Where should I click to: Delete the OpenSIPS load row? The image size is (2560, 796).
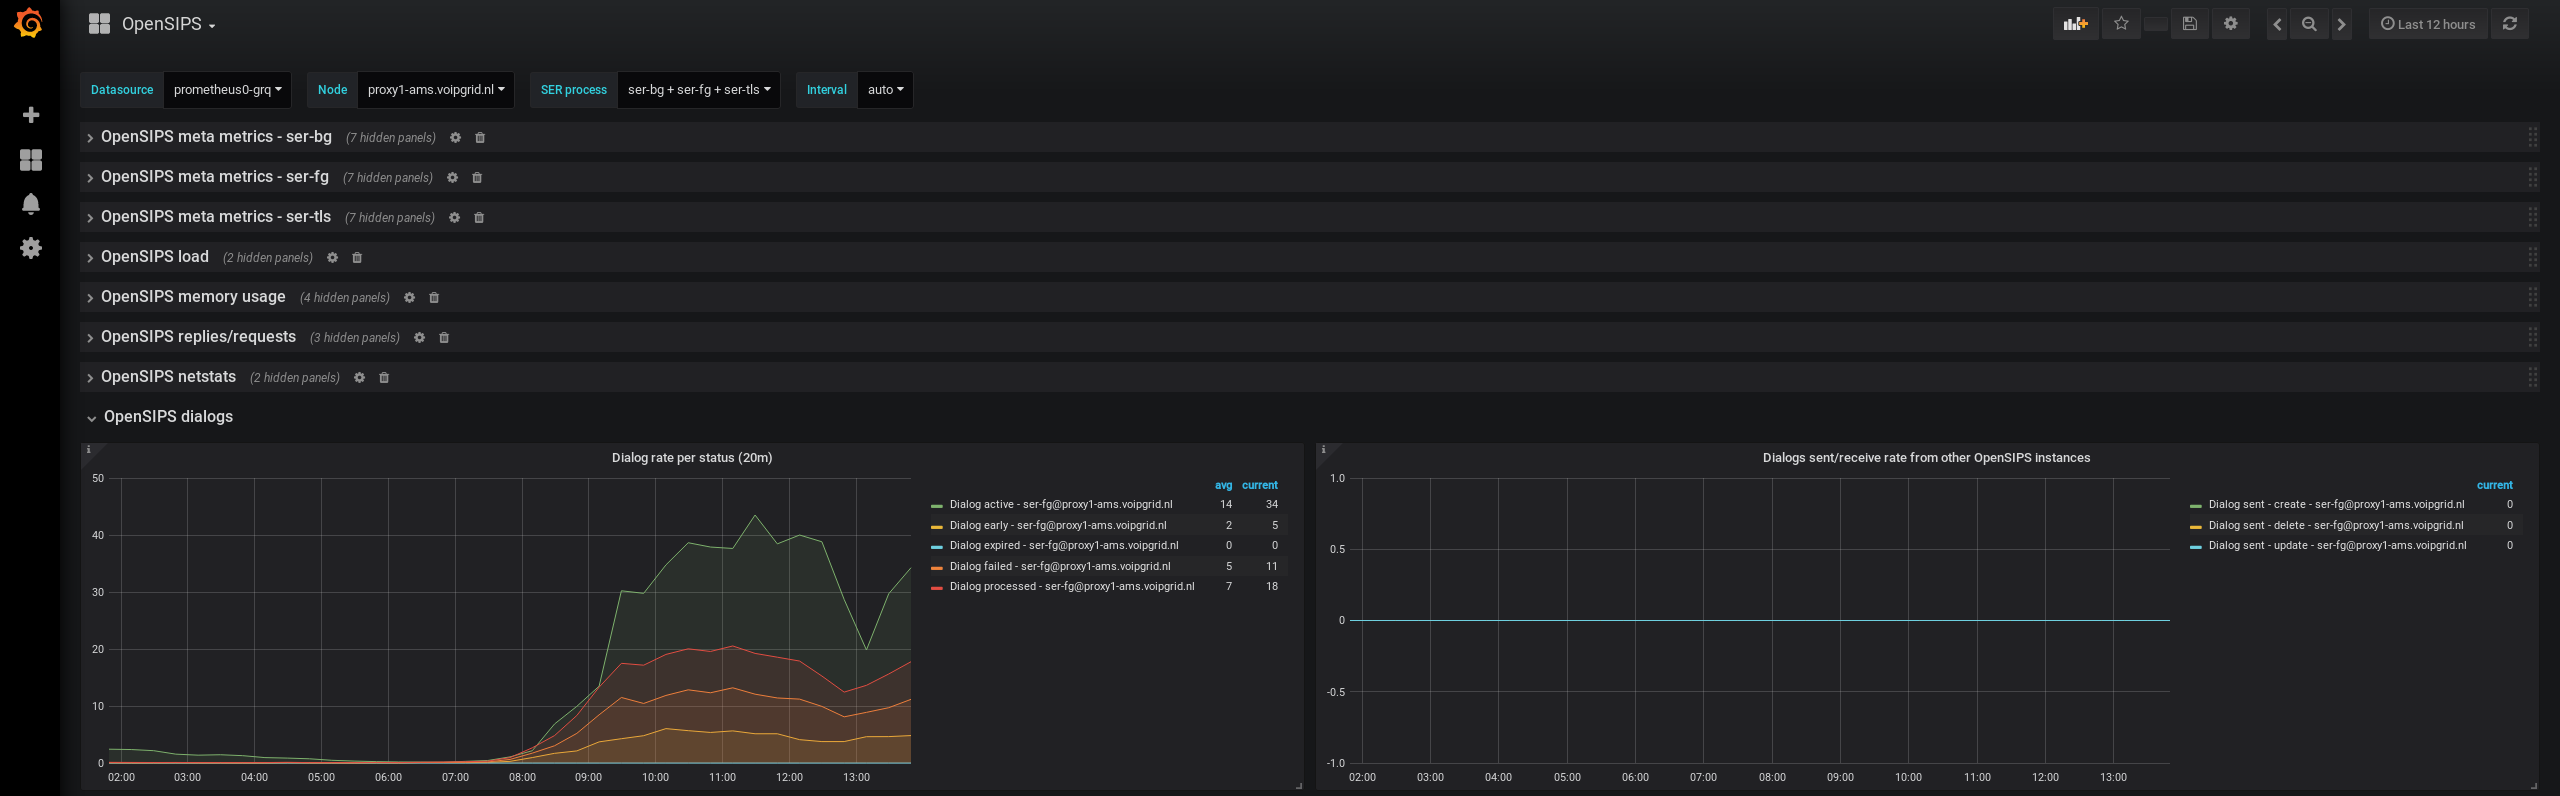[357, 258]
